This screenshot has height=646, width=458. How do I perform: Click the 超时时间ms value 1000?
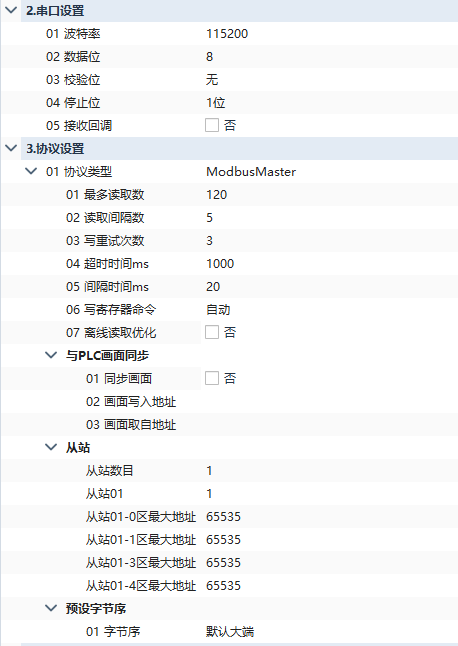click(x=220, y=264)
